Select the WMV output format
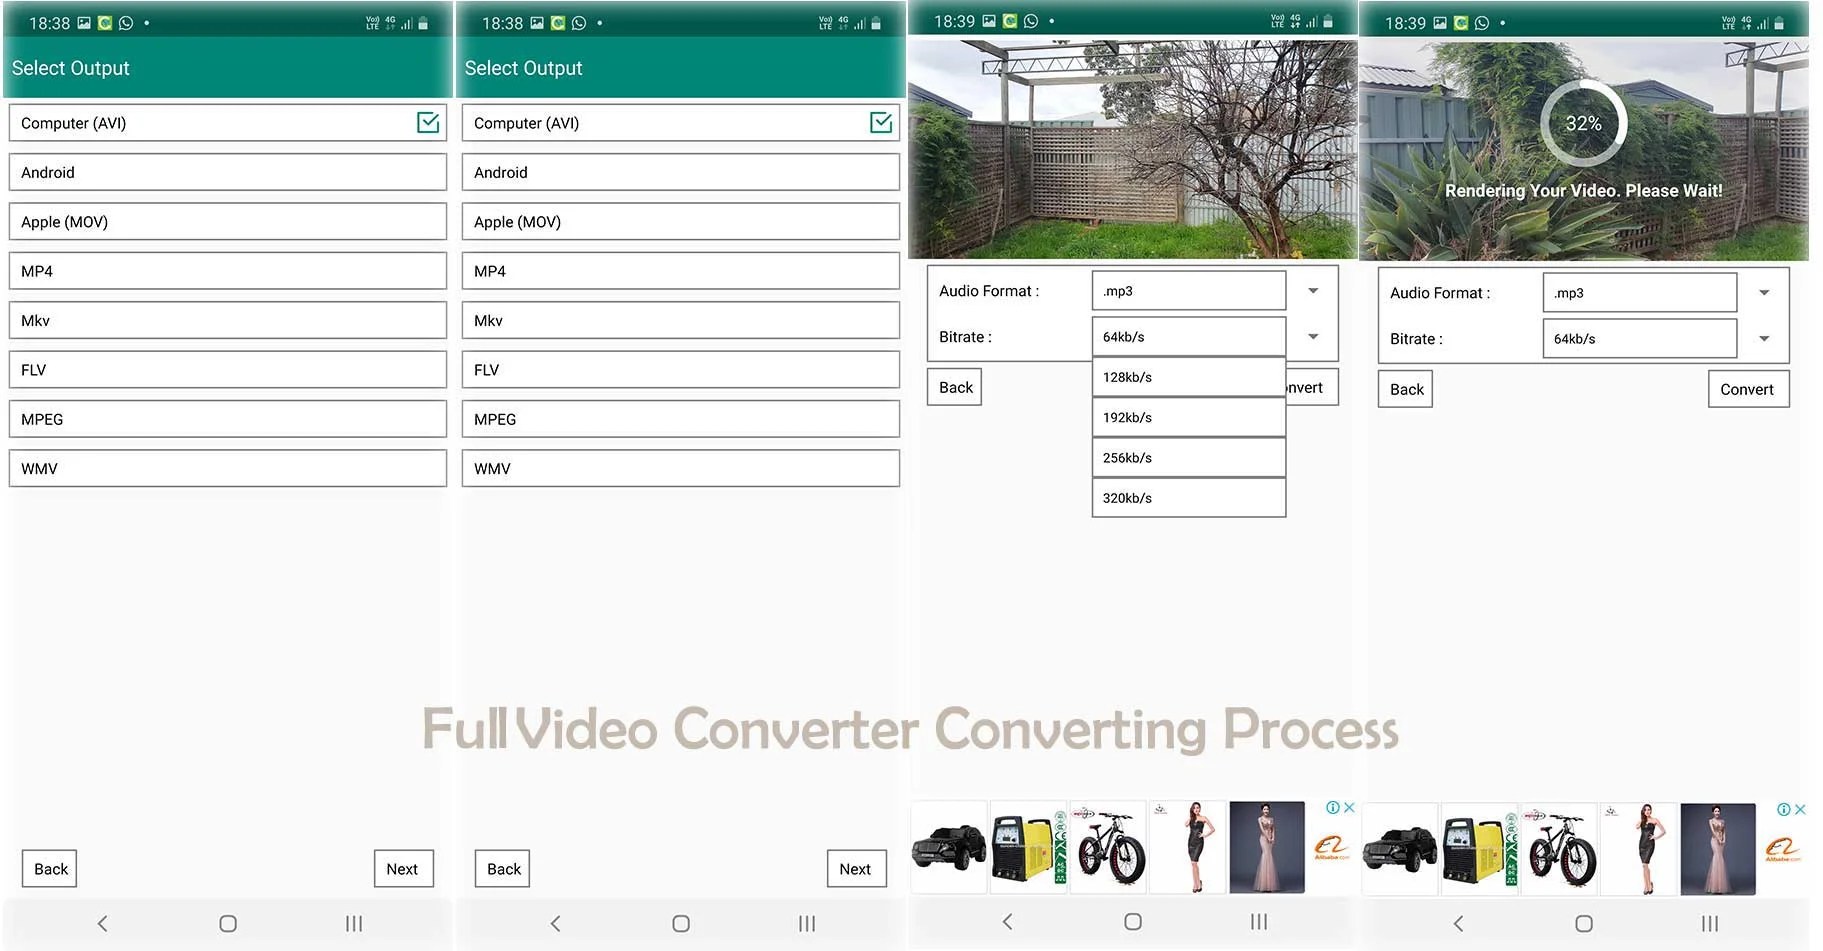This screenshot has width=1823, height=951. point(227,468)
